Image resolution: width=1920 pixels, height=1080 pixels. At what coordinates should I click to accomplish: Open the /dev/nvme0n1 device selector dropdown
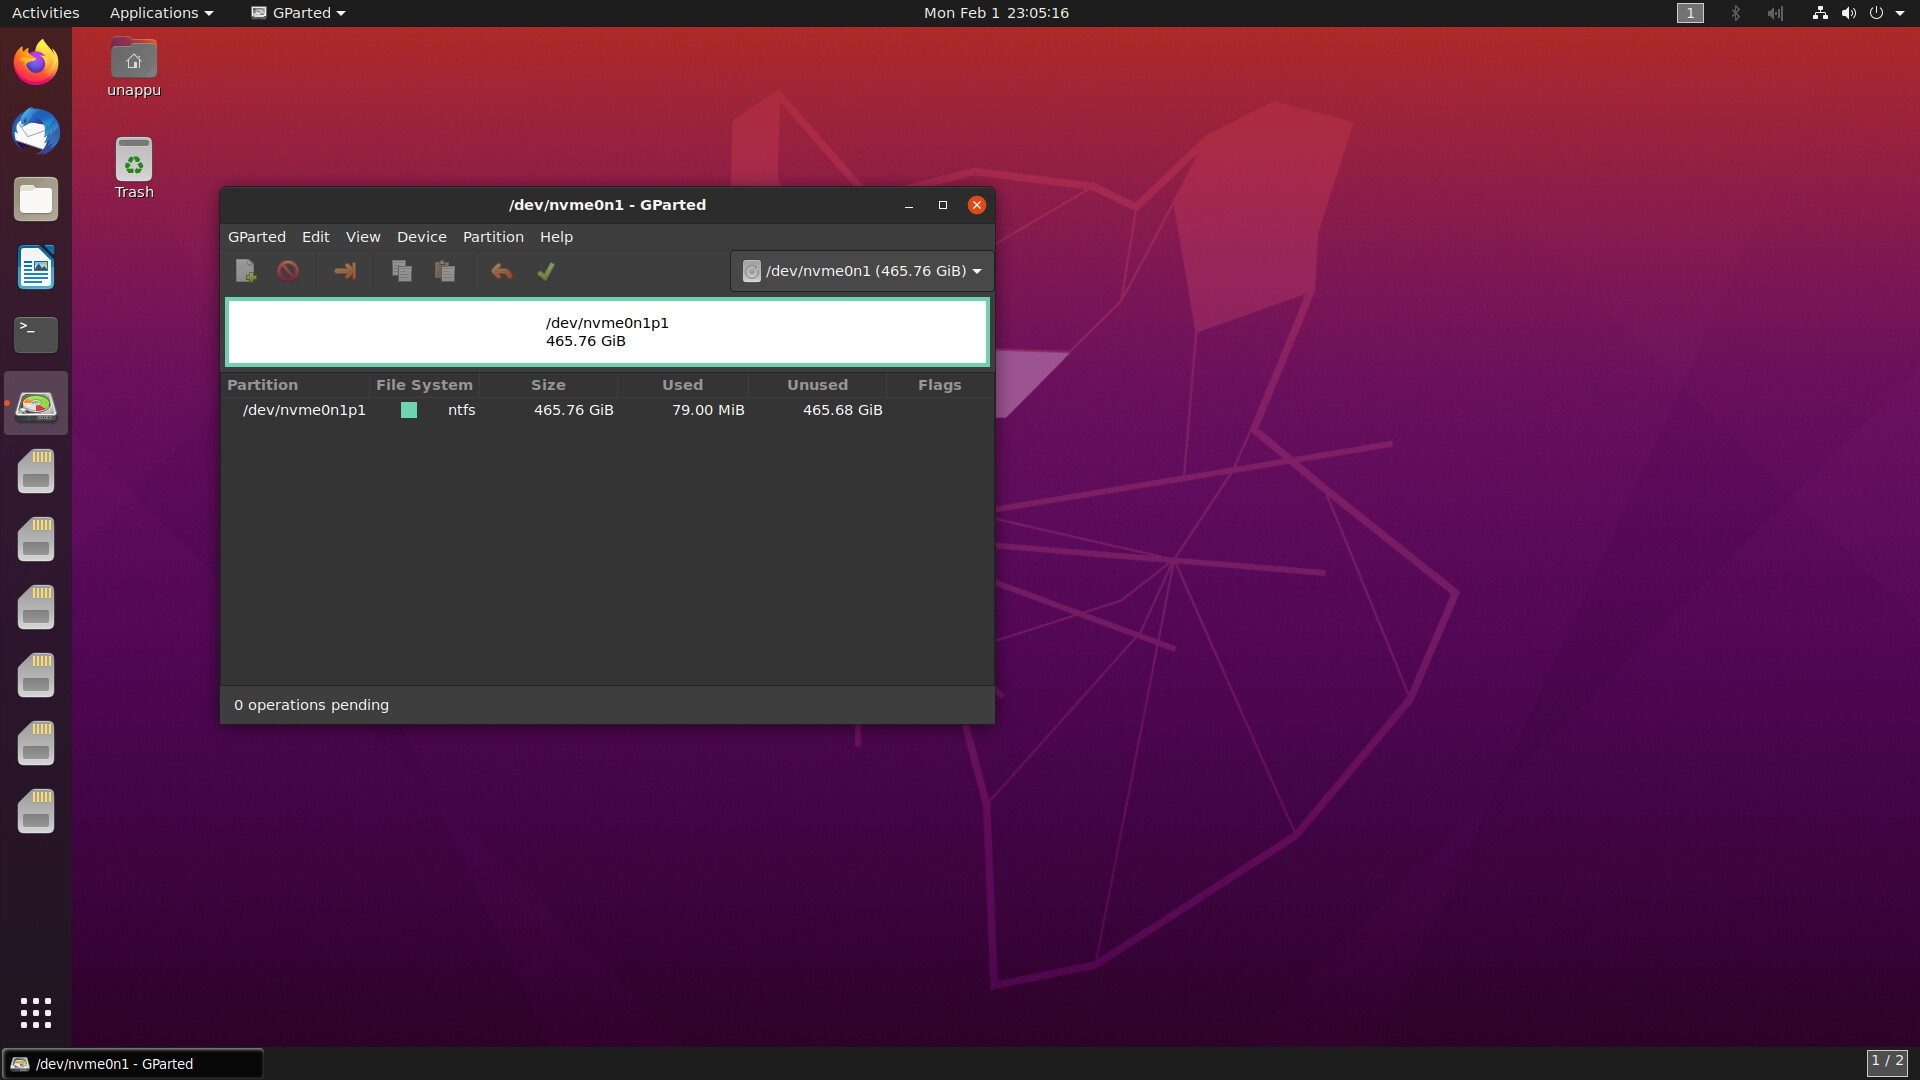(x=862, y=271)
